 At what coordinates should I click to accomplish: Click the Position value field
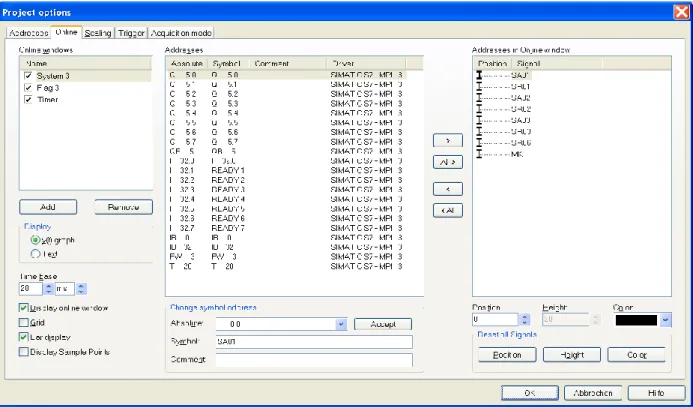coord(495,319)
